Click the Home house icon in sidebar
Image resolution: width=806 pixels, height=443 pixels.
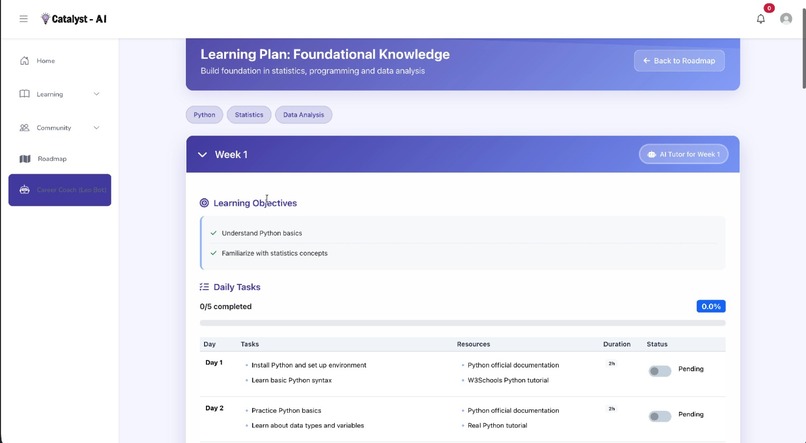coord(25,61)
